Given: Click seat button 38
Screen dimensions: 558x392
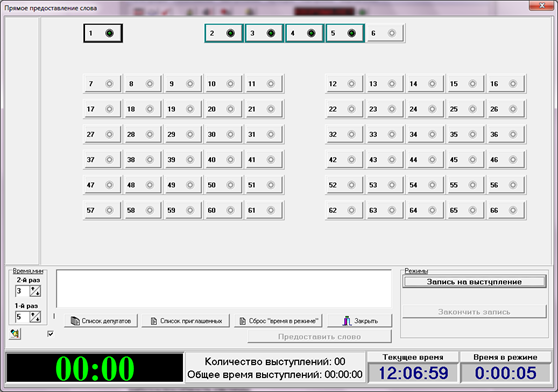Looking at the screenshot, I should point(143,159).
